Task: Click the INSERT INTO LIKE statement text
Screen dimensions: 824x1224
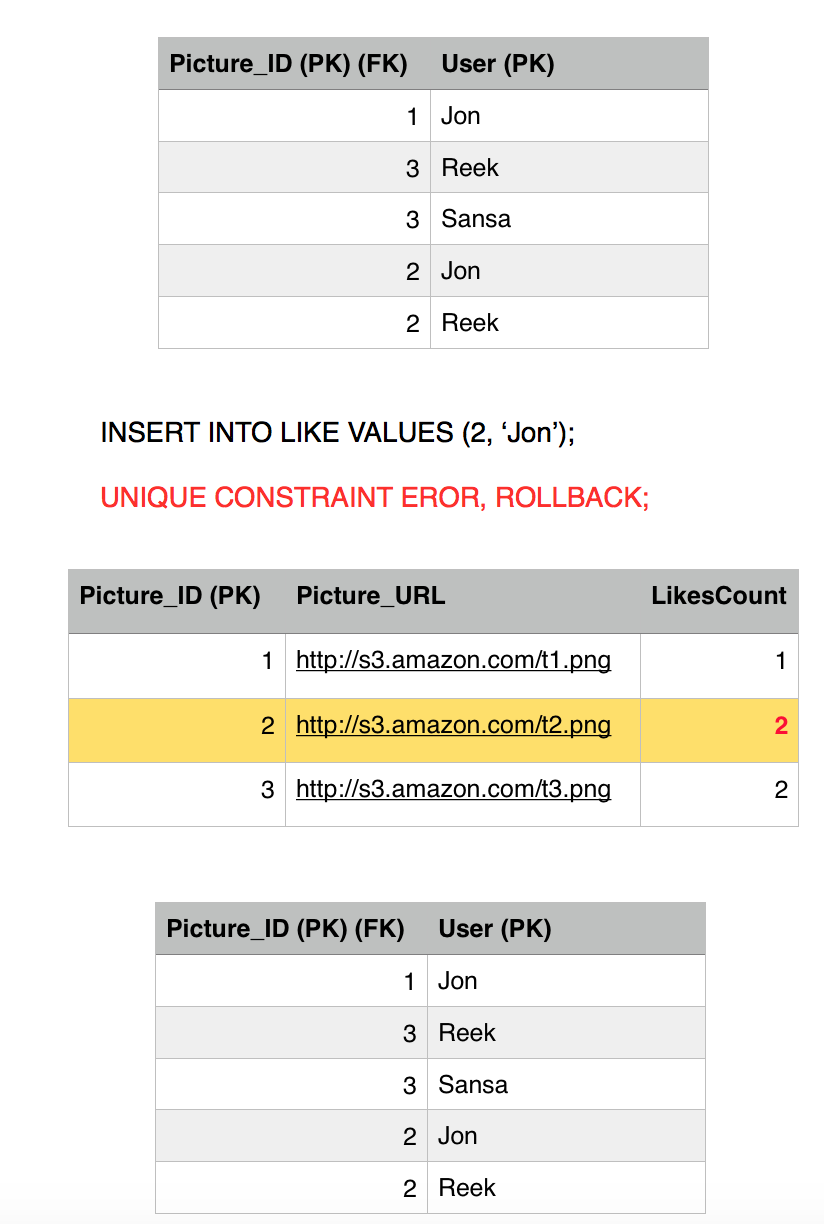Action: [x=338, y=434]
